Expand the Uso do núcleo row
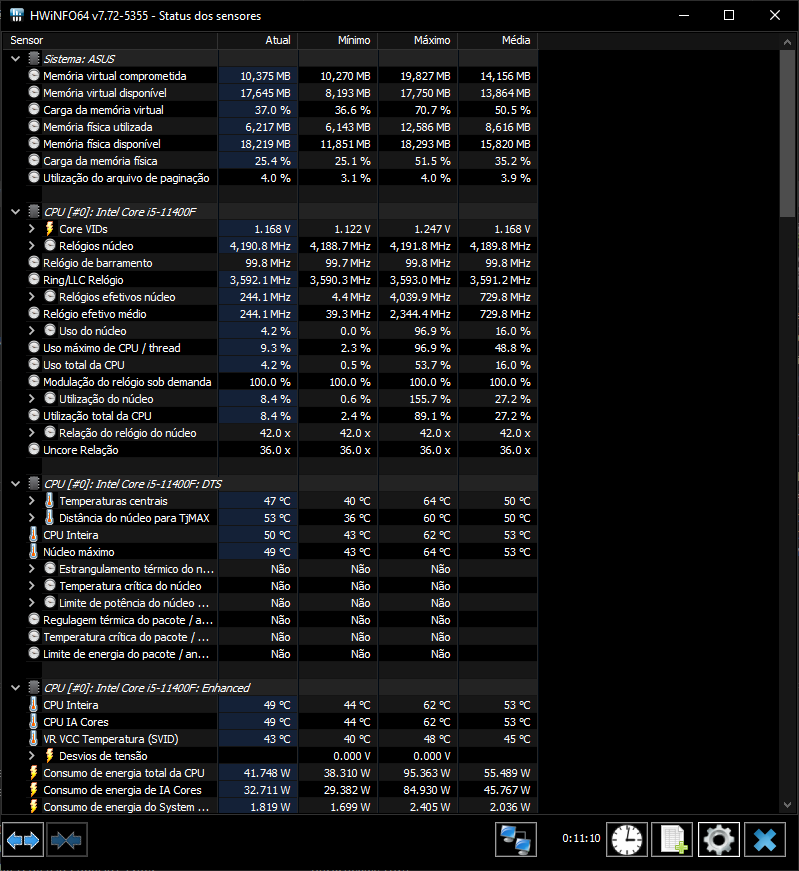799x871 pixels. 32,331
